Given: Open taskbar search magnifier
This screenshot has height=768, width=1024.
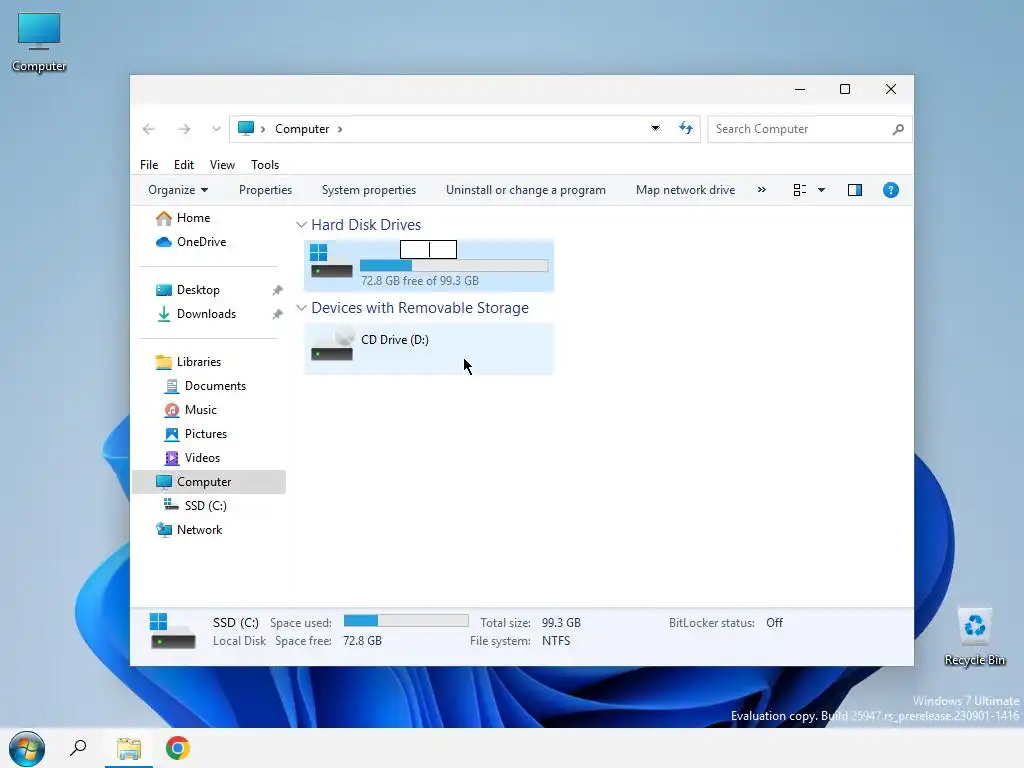Looking at the screenshot, I should pos(78,748).
